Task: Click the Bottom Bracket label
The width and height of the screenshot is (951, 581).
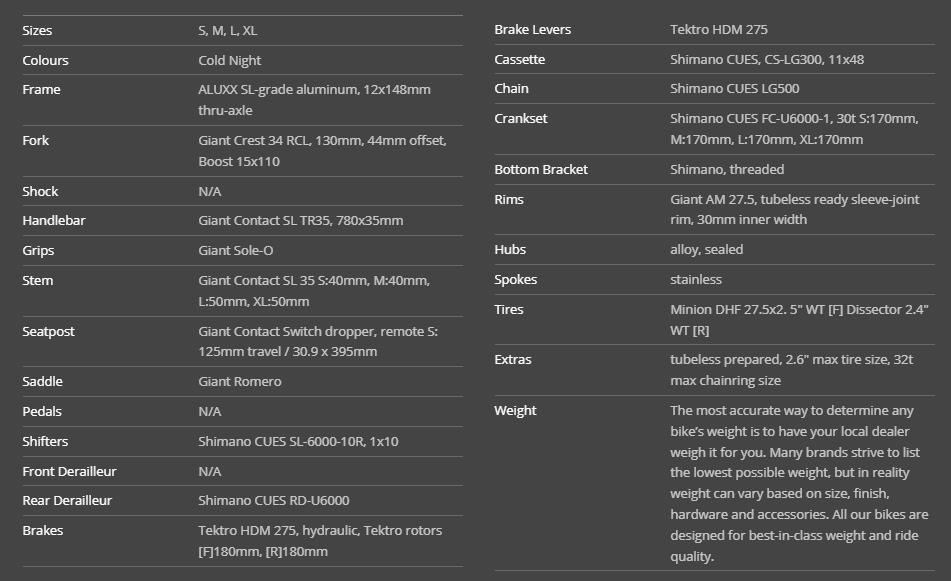Action: (x=541, y=170)
